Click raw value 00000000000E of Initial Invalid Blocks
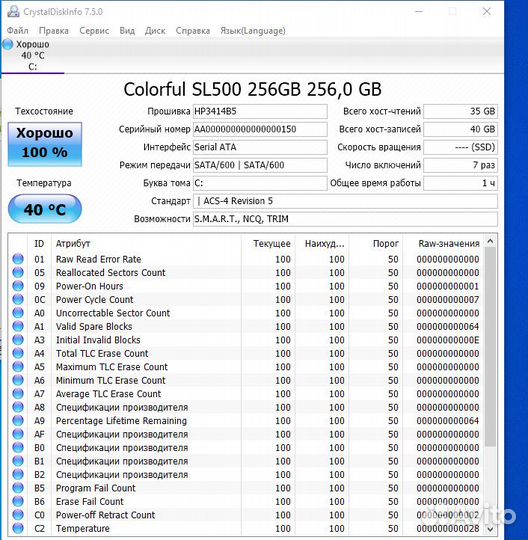 point(447,340)
